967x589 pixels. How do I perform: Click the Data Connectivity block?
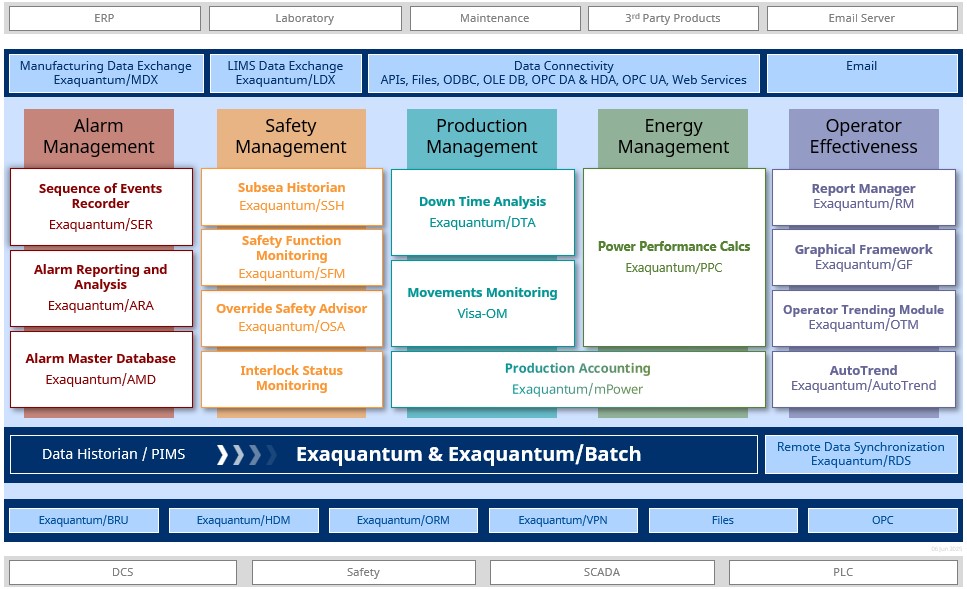pos(563,73)
